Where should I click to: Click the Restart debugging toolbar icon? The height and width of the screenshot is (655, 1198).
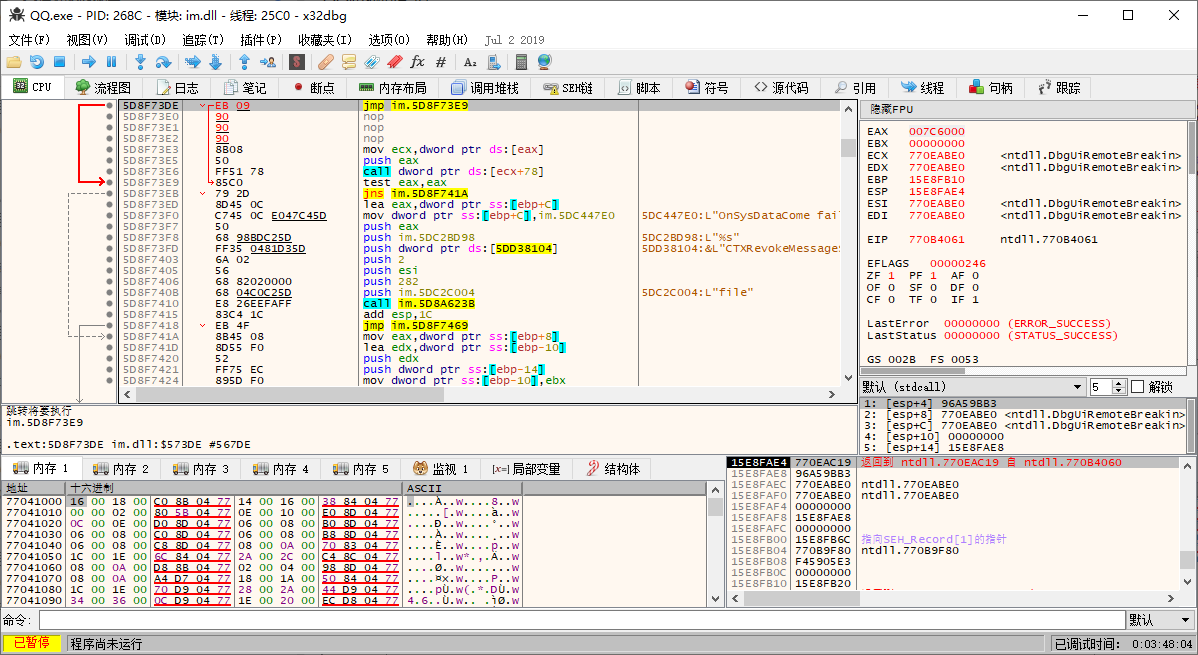(37, 62)
